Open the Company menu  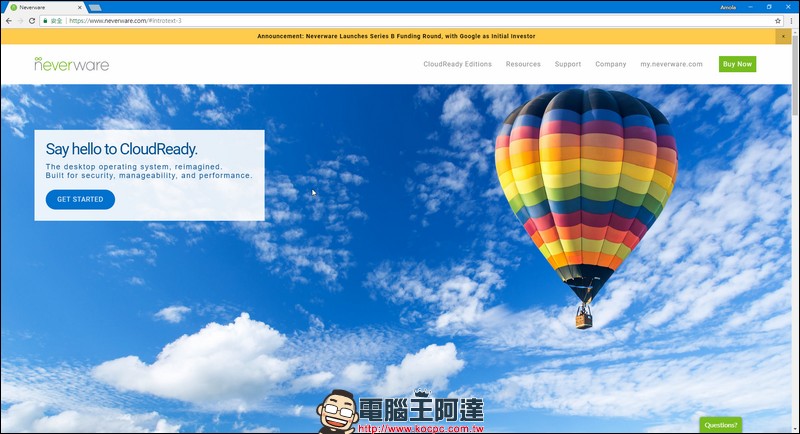[x=610, y=64]
